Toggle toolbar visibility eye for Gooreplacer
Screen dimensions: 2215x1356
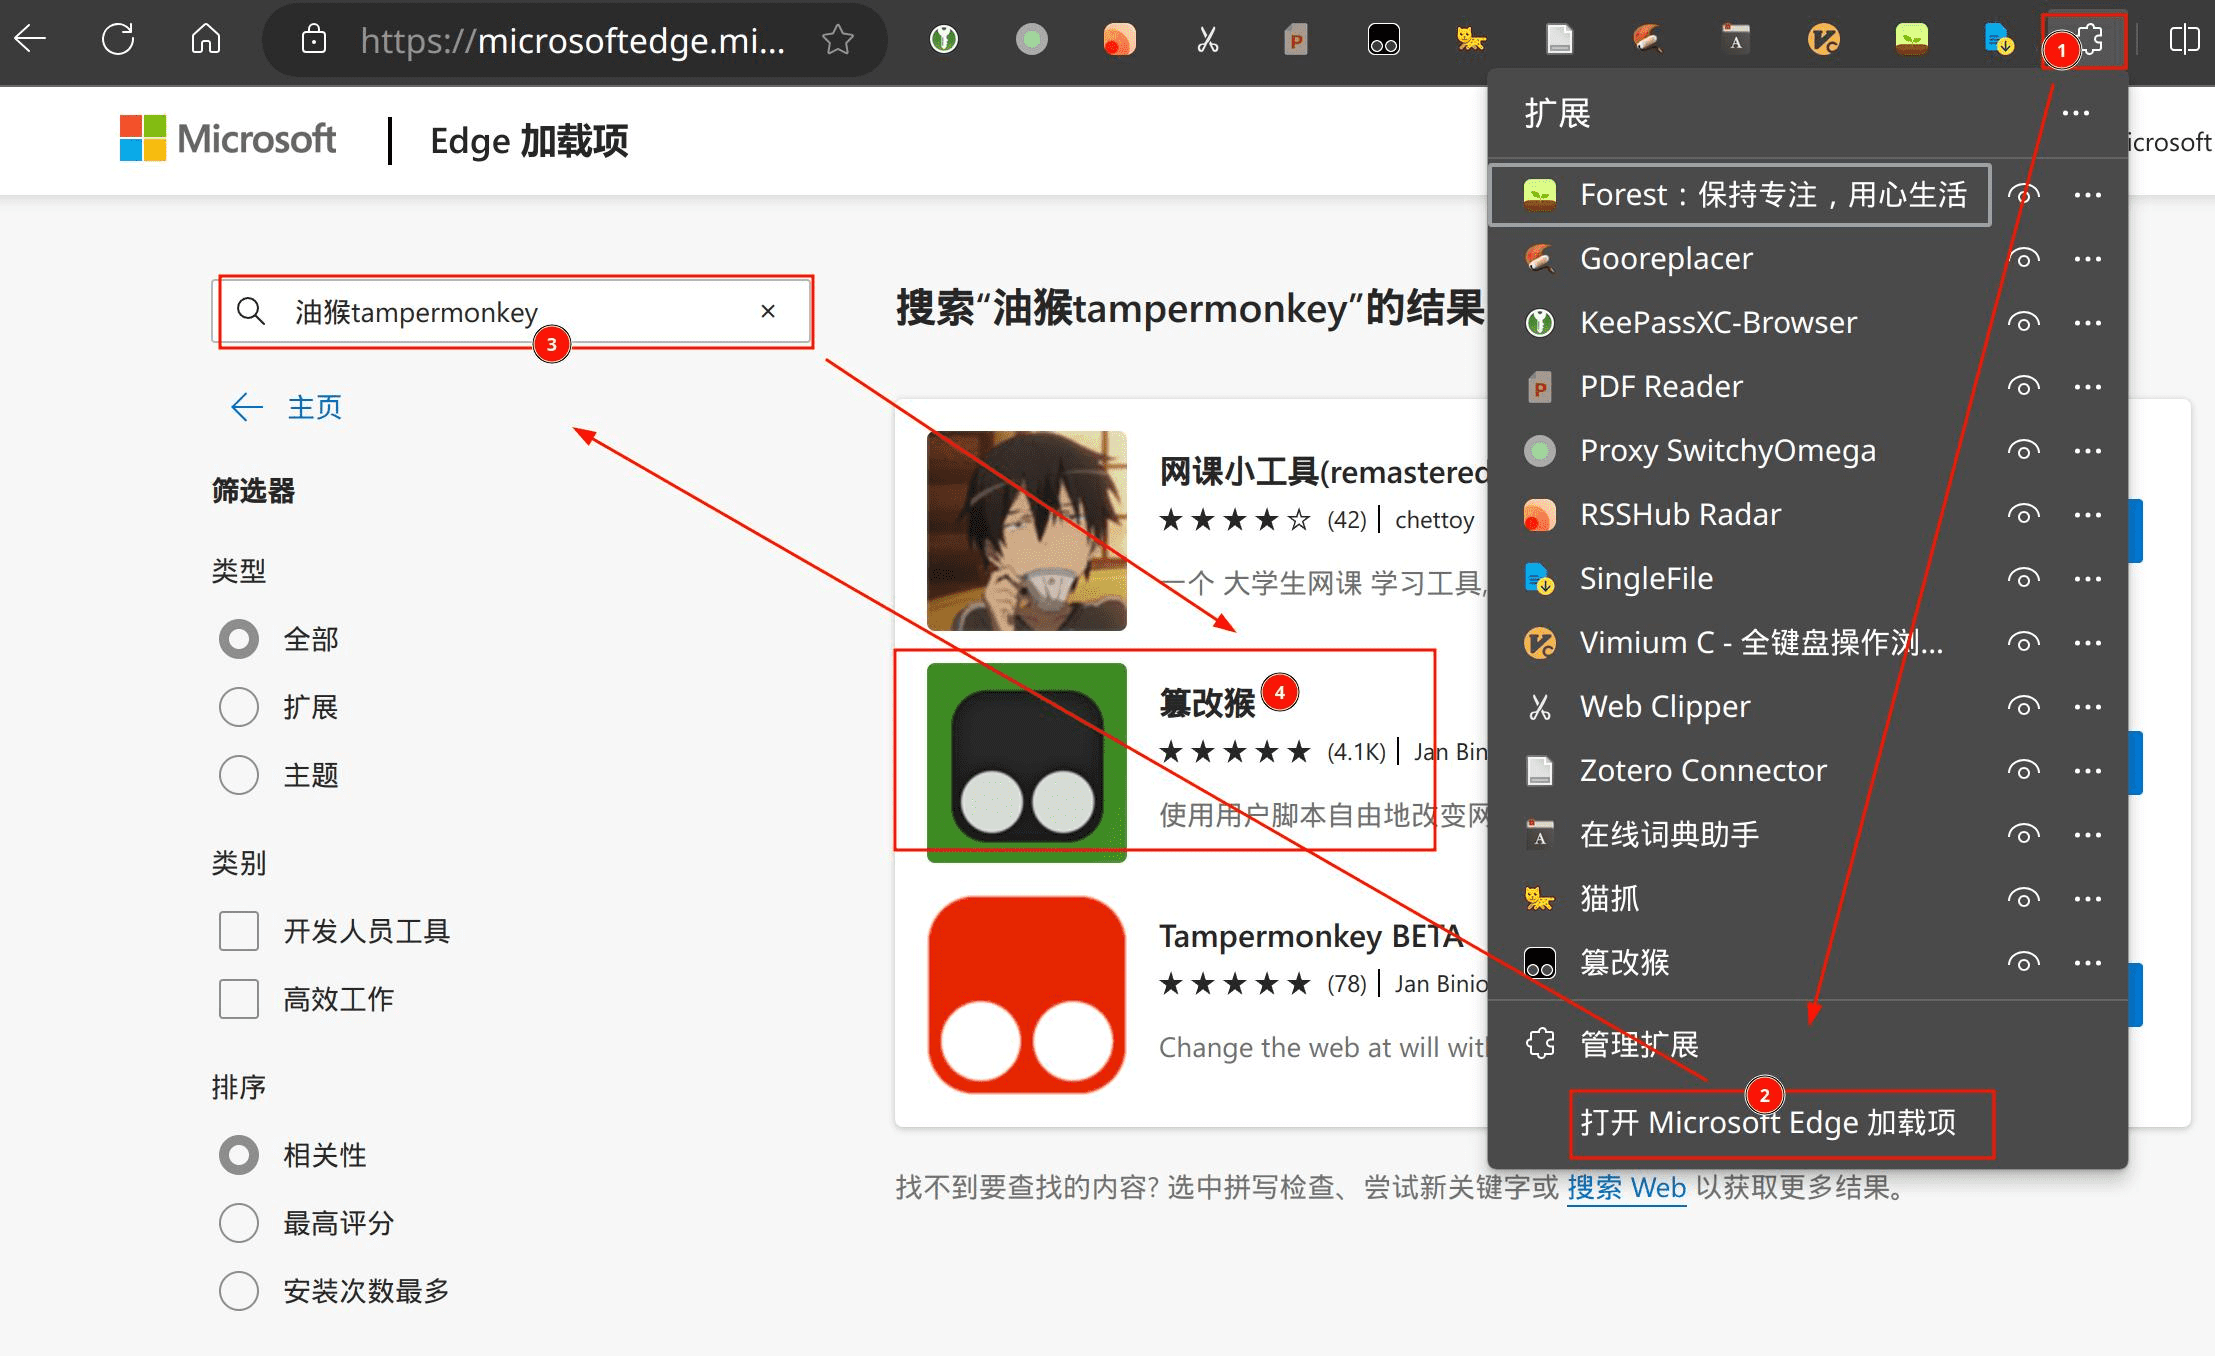2024,258
